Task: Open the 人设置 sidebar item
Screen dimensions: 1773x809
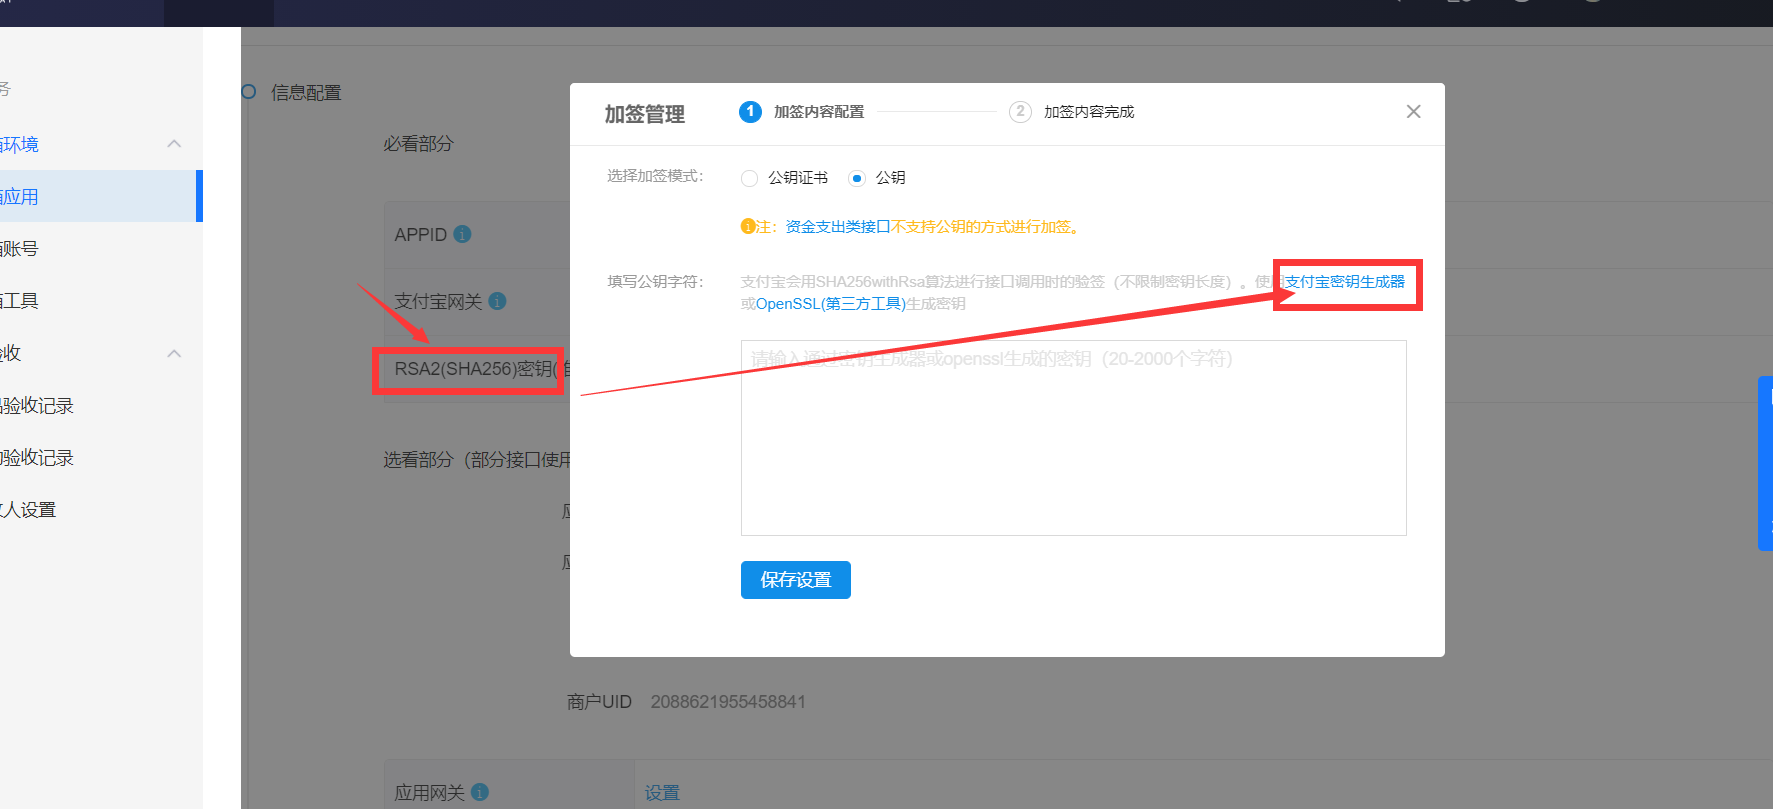Action: click(x=100, y=509)
